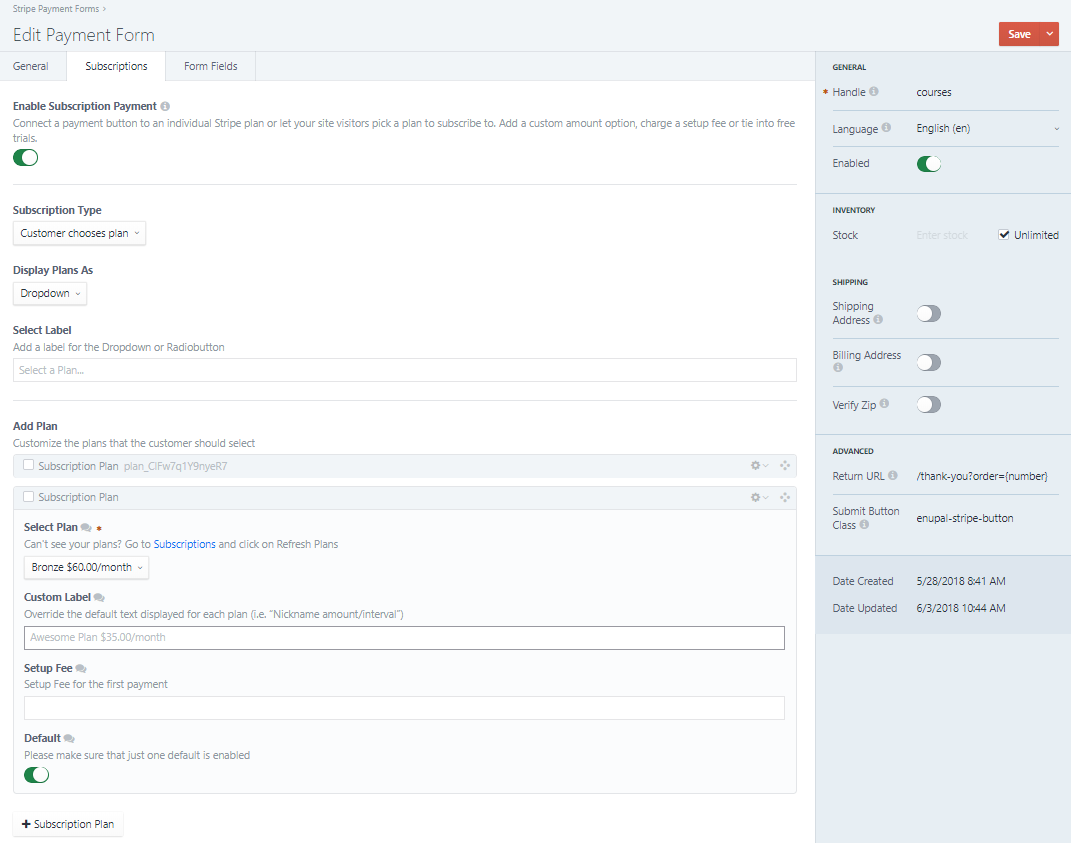
Task: Click Return URL input field
Action: click(x=987, y=476)
